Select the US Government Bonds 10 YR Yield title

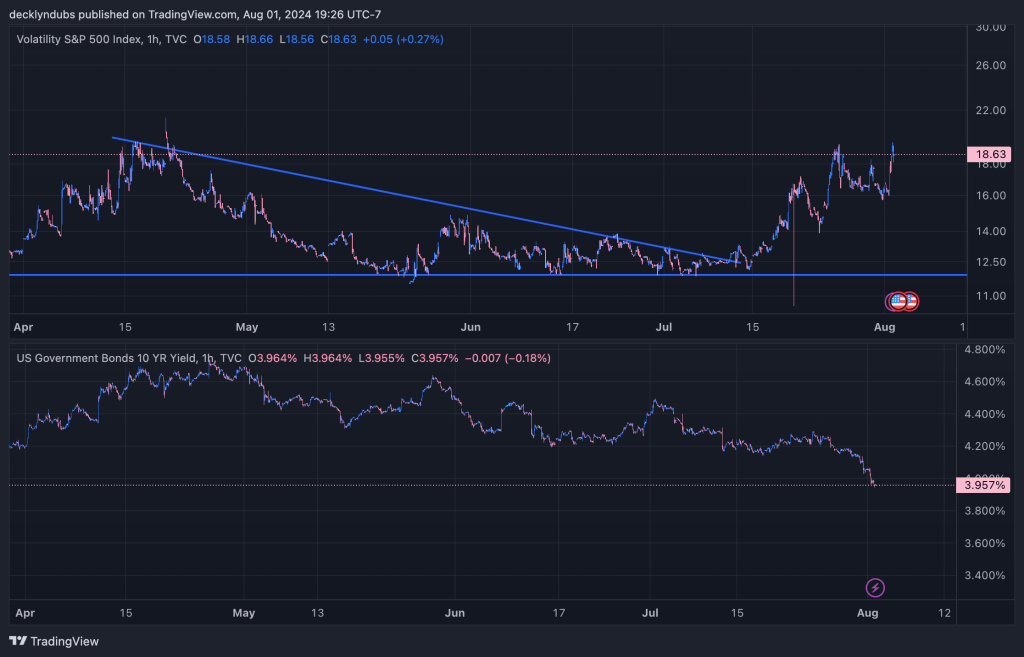coord(104,358)
